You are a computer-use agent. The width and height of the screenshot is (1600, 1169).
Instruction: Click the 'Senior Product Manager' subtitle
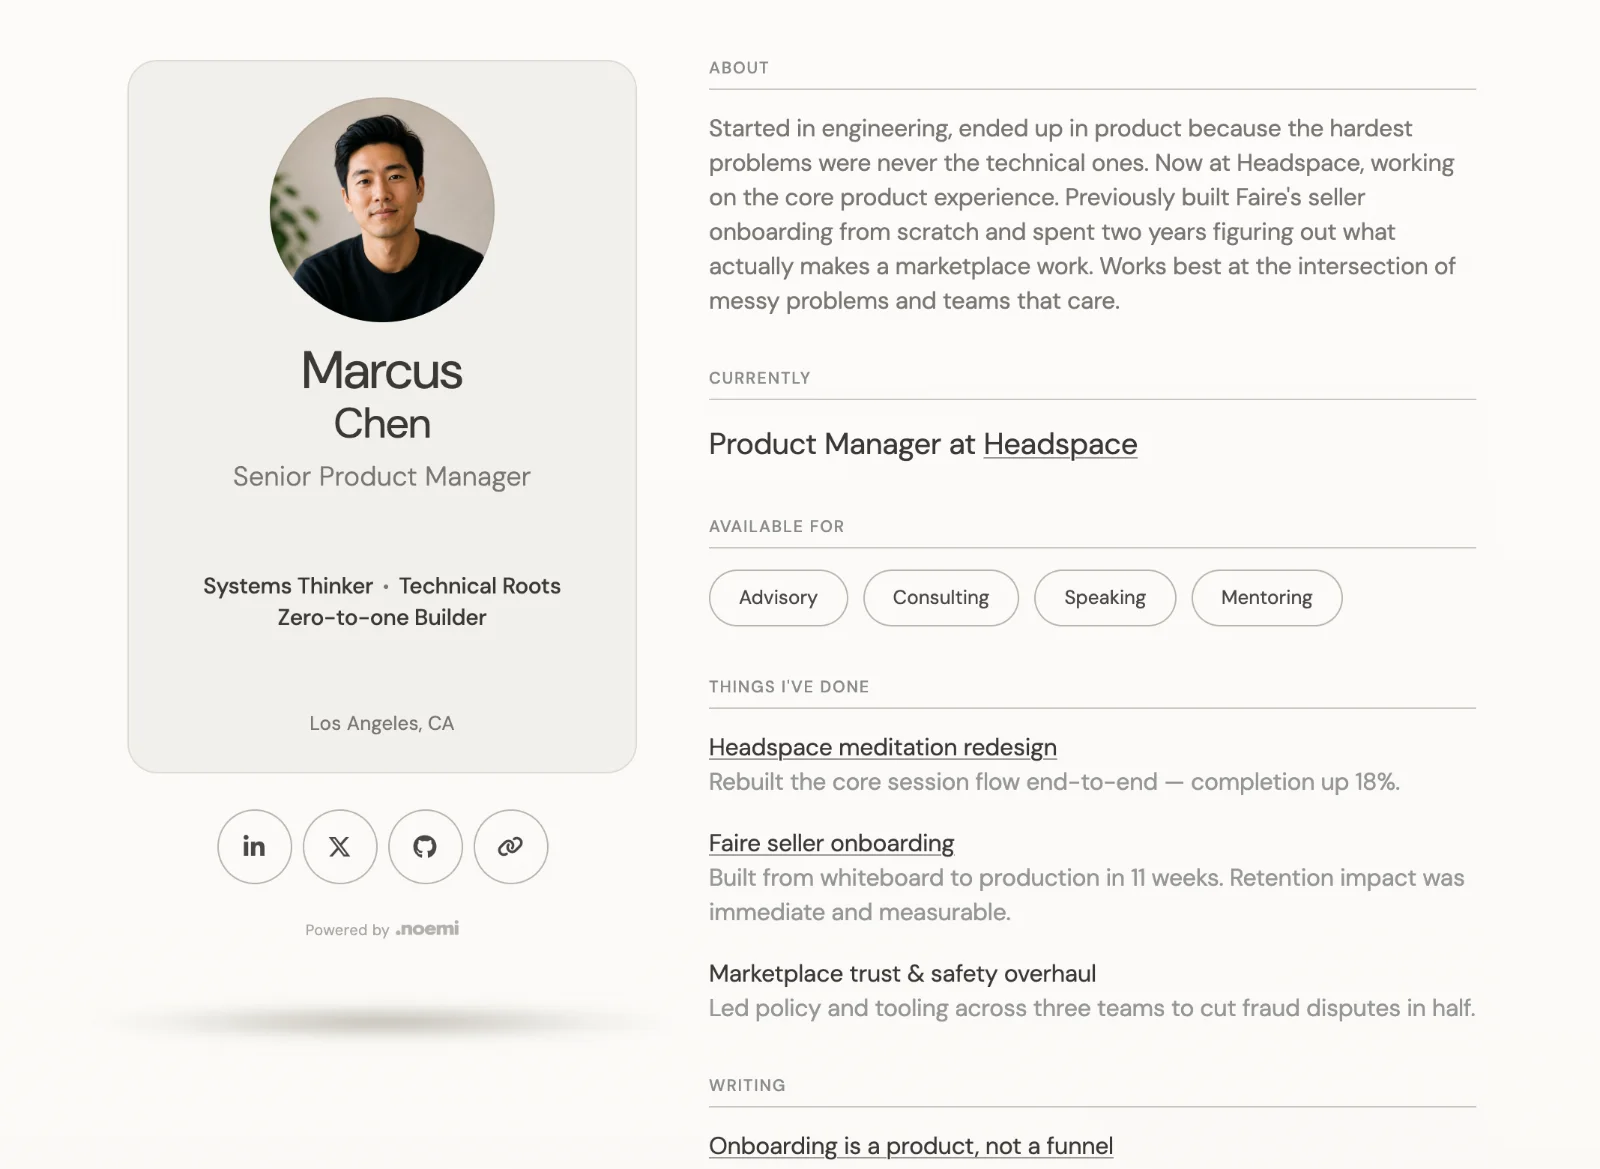point(382,477)
